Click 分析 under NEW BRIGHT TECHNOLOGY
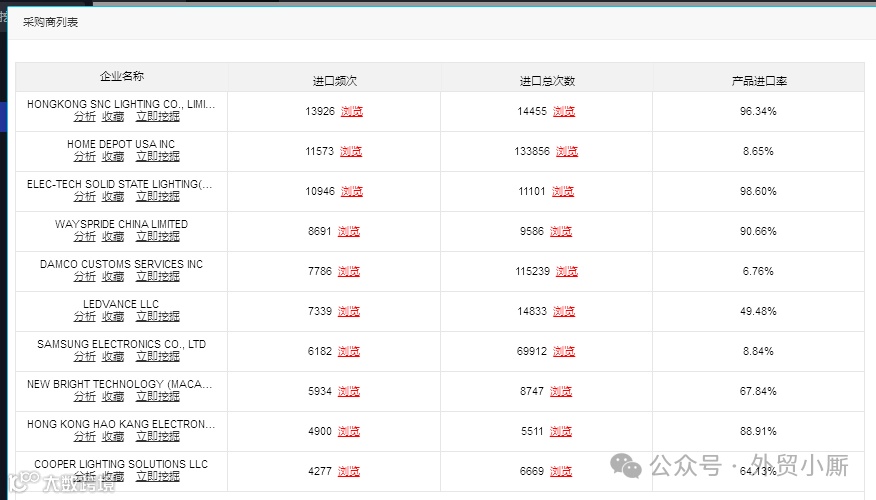The height and width of the screenshot is (500, 876). pyautogui.click(x=84, y=396)
